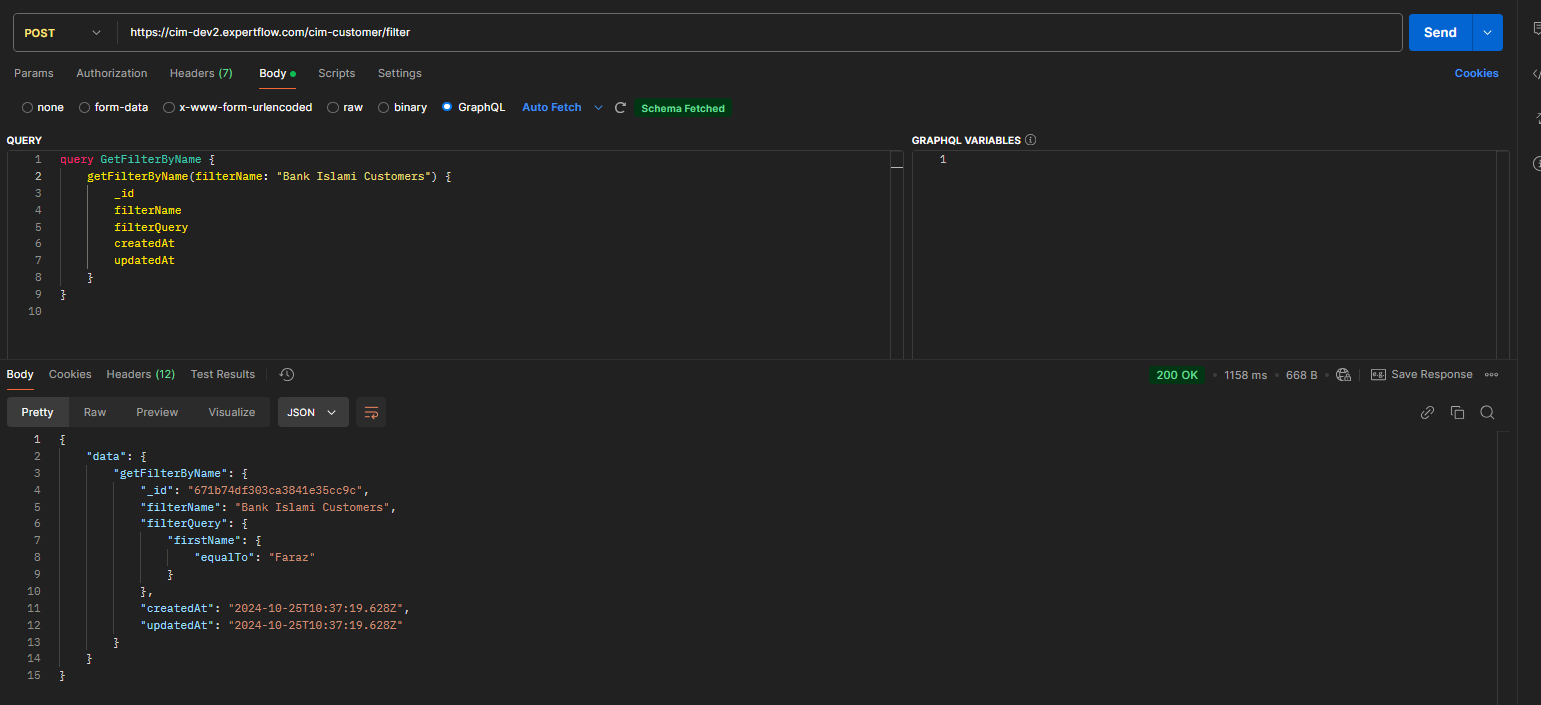Toggle the wrap lines icon
The image size is (1541, 705).
(371, 412)
